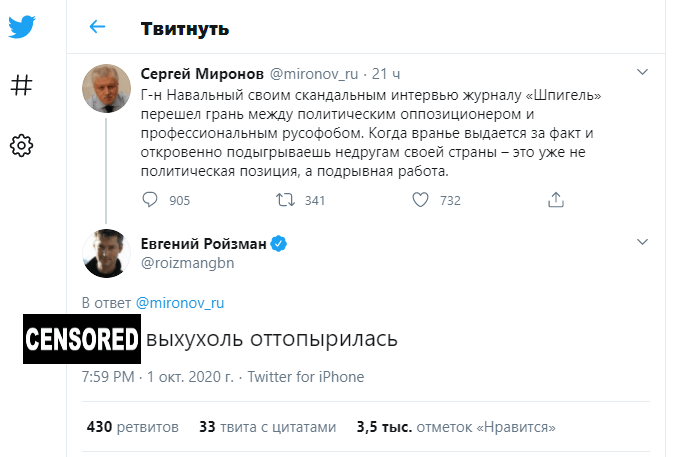Click the Сергей Миронов name link
The width and height of the screenshot is (691, 457).
202,74
